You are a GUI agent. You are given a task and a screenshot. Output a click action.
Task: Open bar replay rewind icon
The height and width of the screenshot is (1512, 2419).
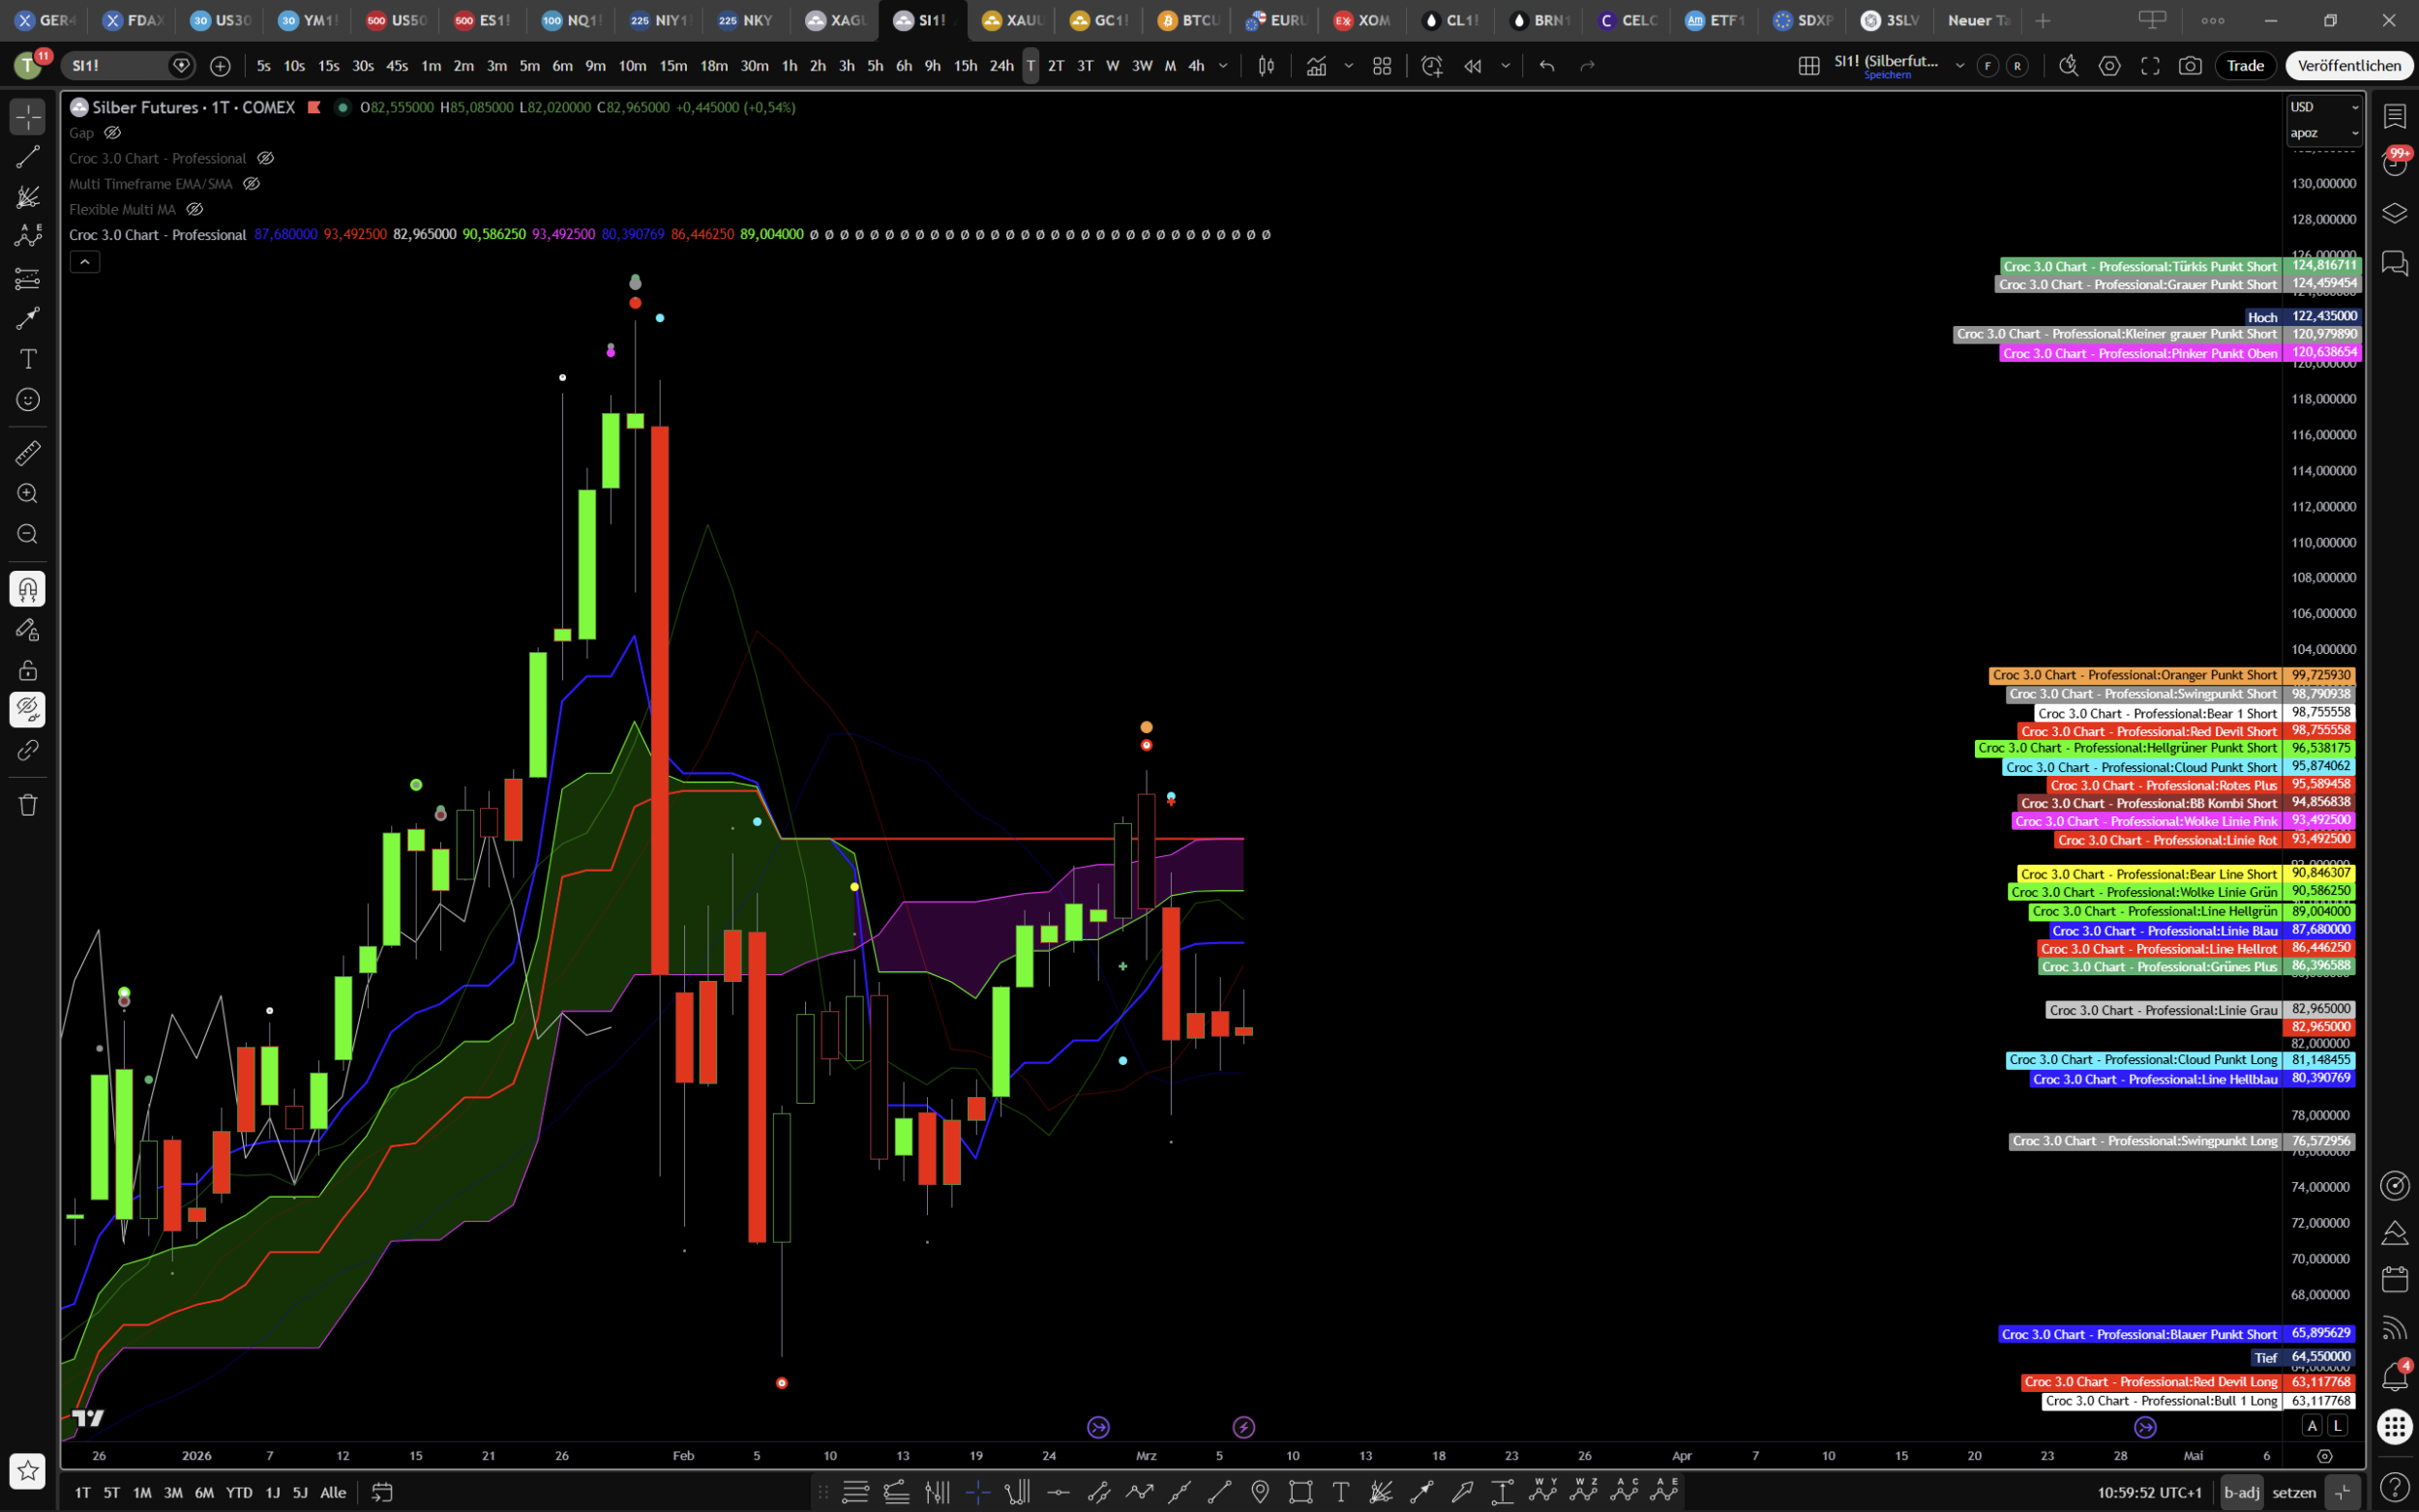click(x=1472, y=66)
